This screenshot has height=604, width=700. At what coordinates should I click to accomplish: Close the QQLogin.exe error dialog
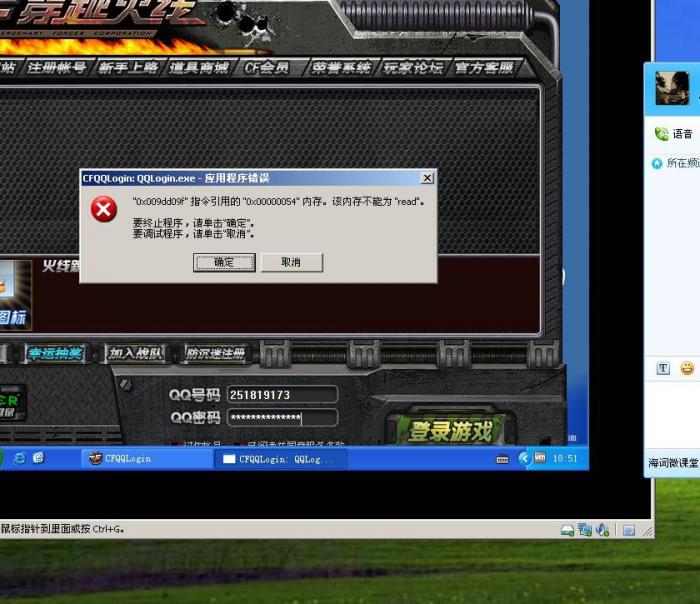427,178
